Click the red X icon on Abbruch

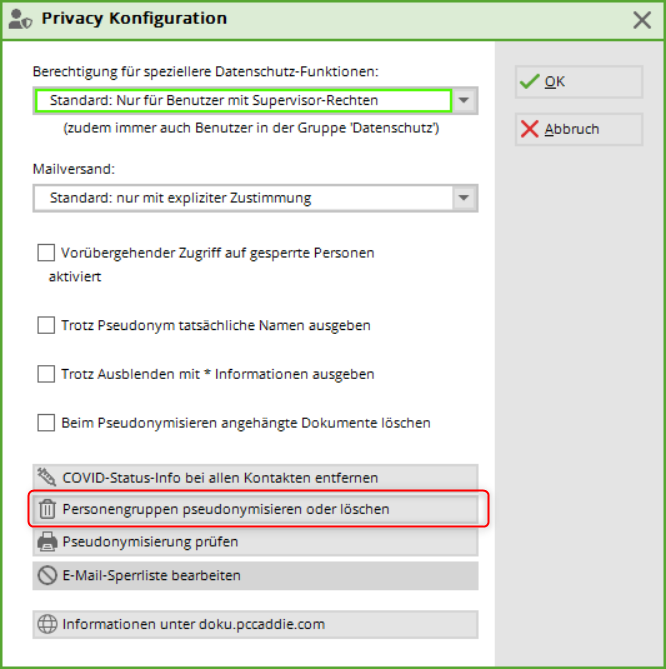pyautogui.click(x=530, y=129)
